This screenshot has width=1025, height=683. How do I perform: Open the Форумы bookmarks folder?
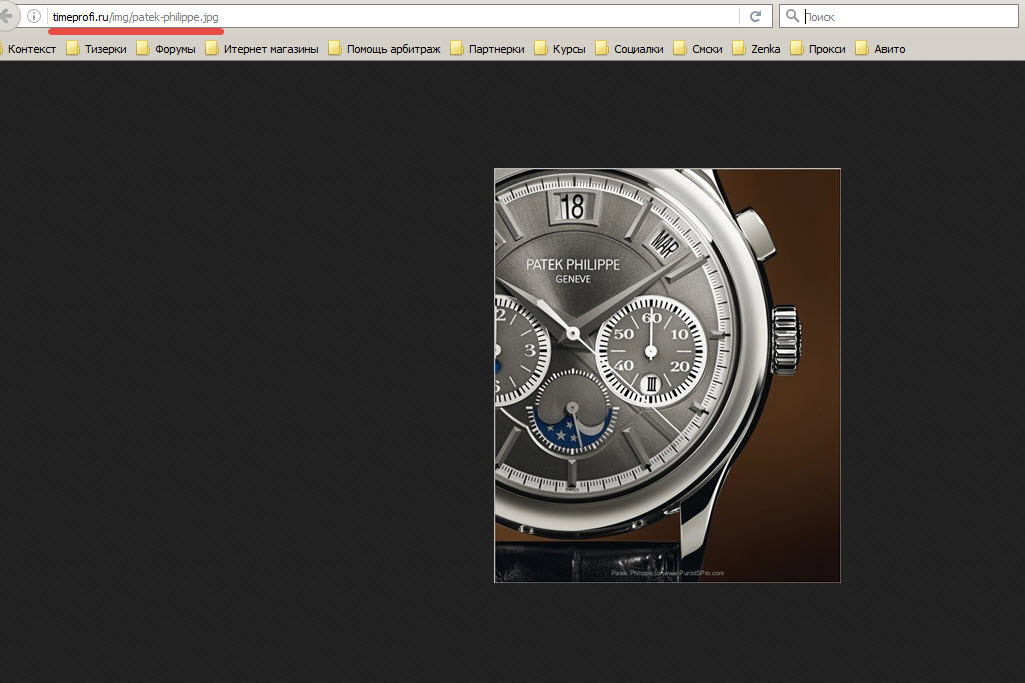coord(166,49)
